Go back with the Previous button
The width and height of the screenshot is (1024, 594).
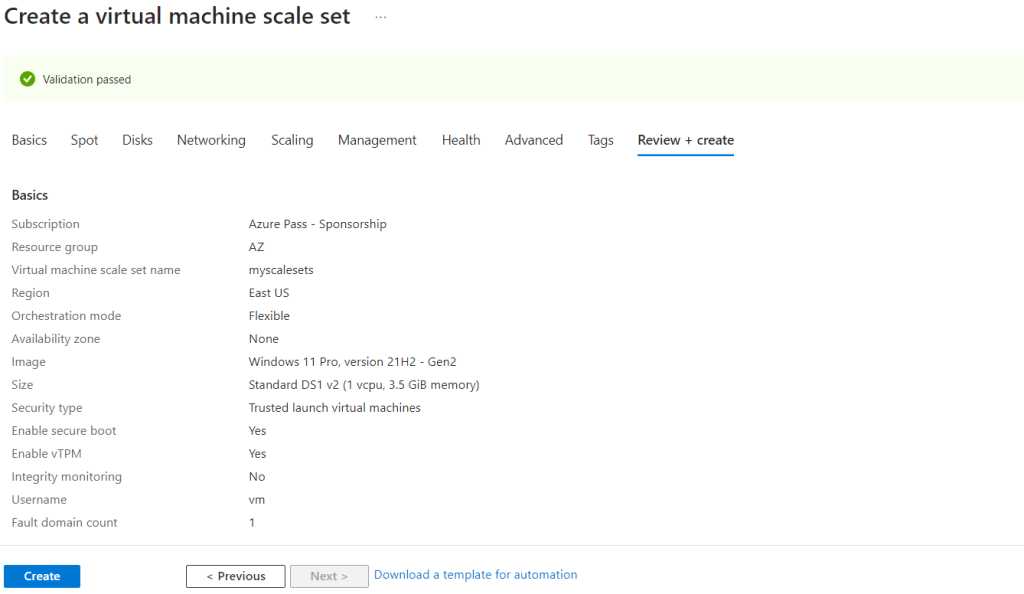(x=236, y=576)
